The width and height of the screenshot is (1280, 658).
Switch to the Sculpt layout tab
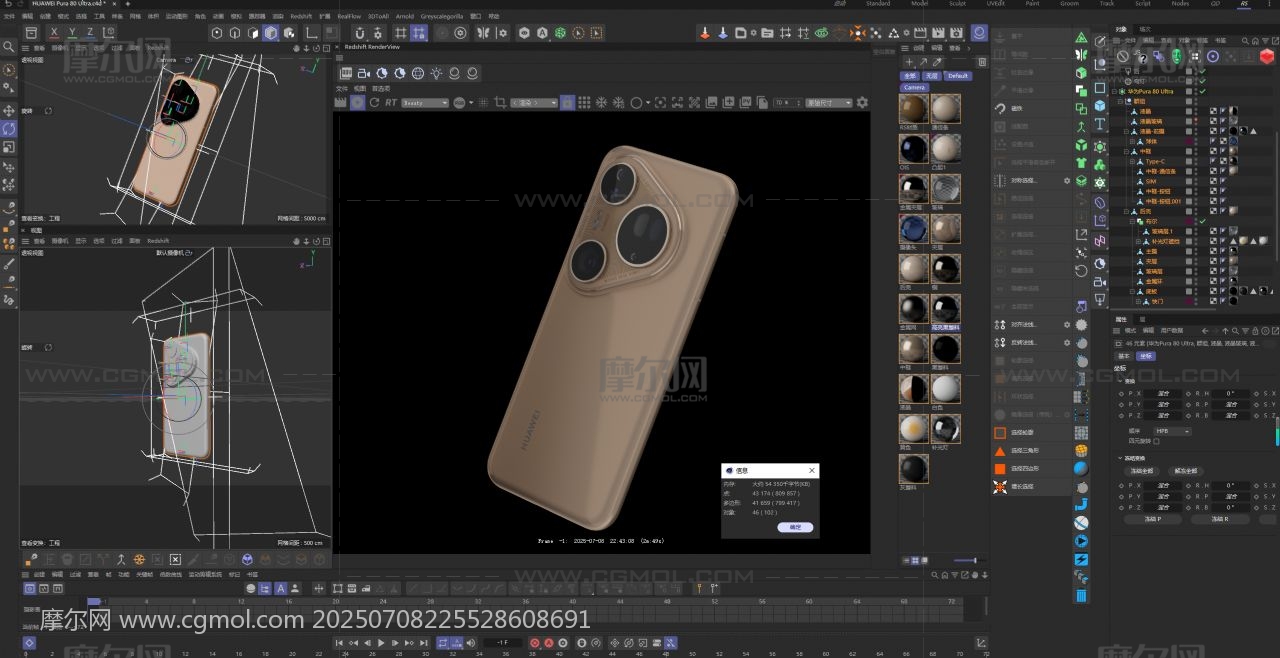[x=956, y=4]
